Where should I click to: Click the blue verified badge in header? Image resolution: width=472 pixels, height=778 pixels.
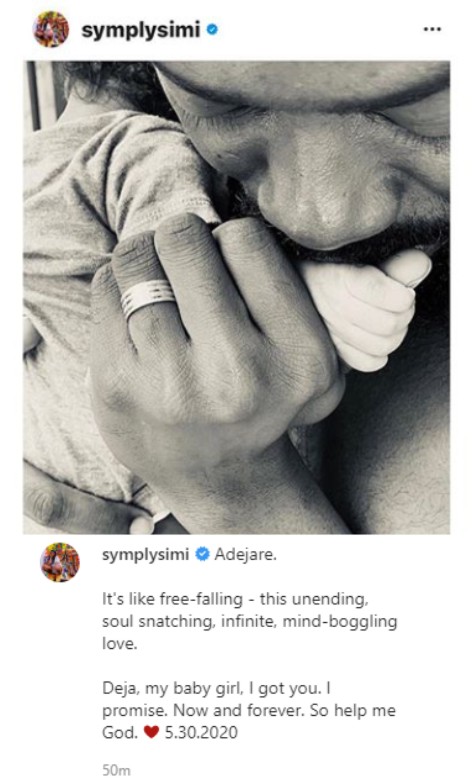tap(212, 30)
